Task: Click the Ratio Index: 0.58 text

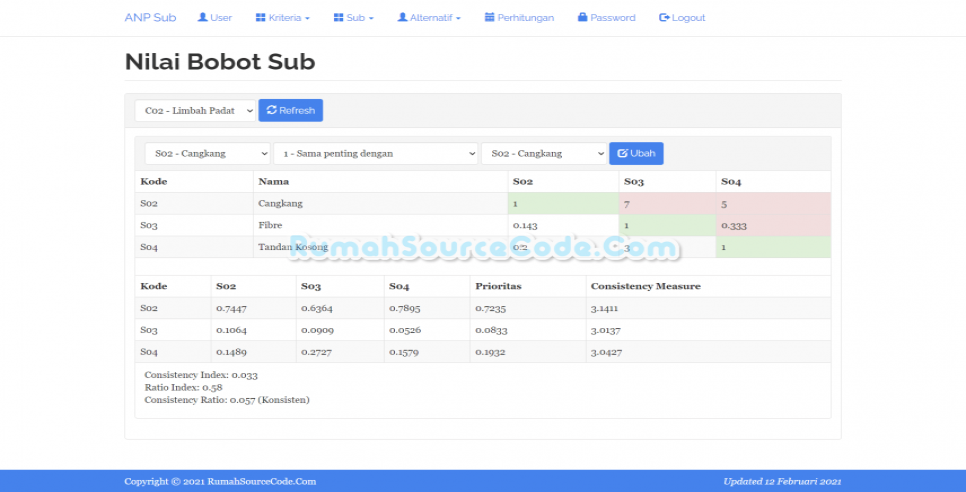Action: (184, 387)
